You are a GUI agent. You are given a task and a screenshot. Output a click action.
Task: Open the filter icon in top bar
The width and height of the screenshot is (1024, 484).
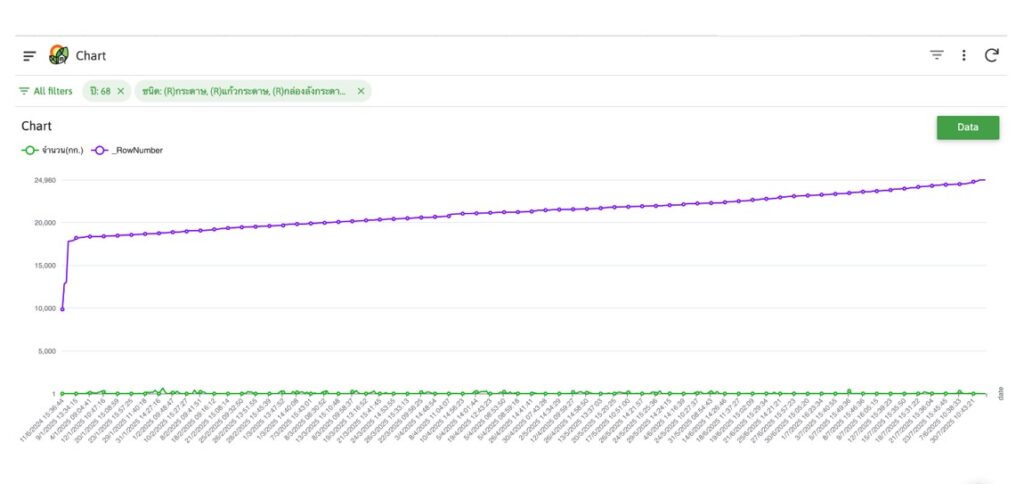[x=936, y=55]
